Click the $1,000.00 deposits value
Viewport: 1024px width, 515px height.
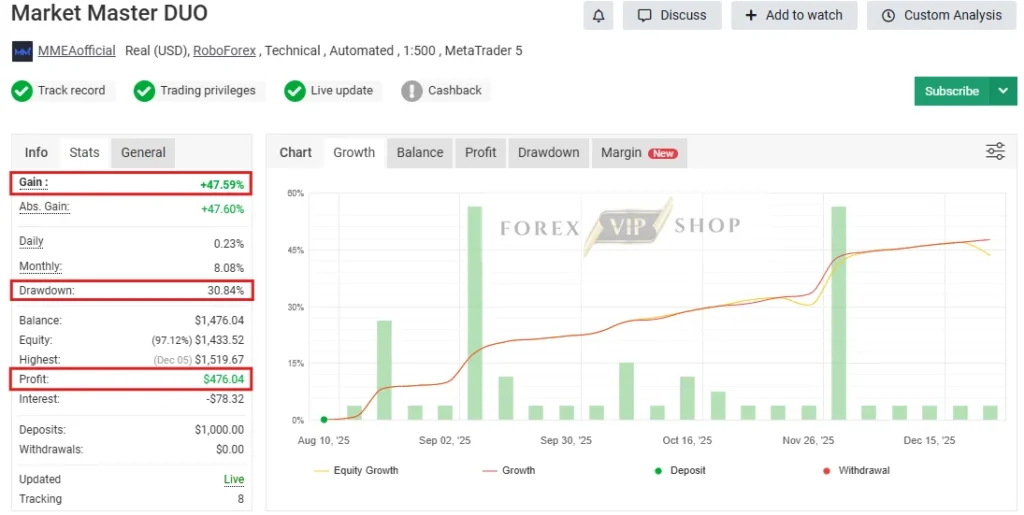coord(219,430)
